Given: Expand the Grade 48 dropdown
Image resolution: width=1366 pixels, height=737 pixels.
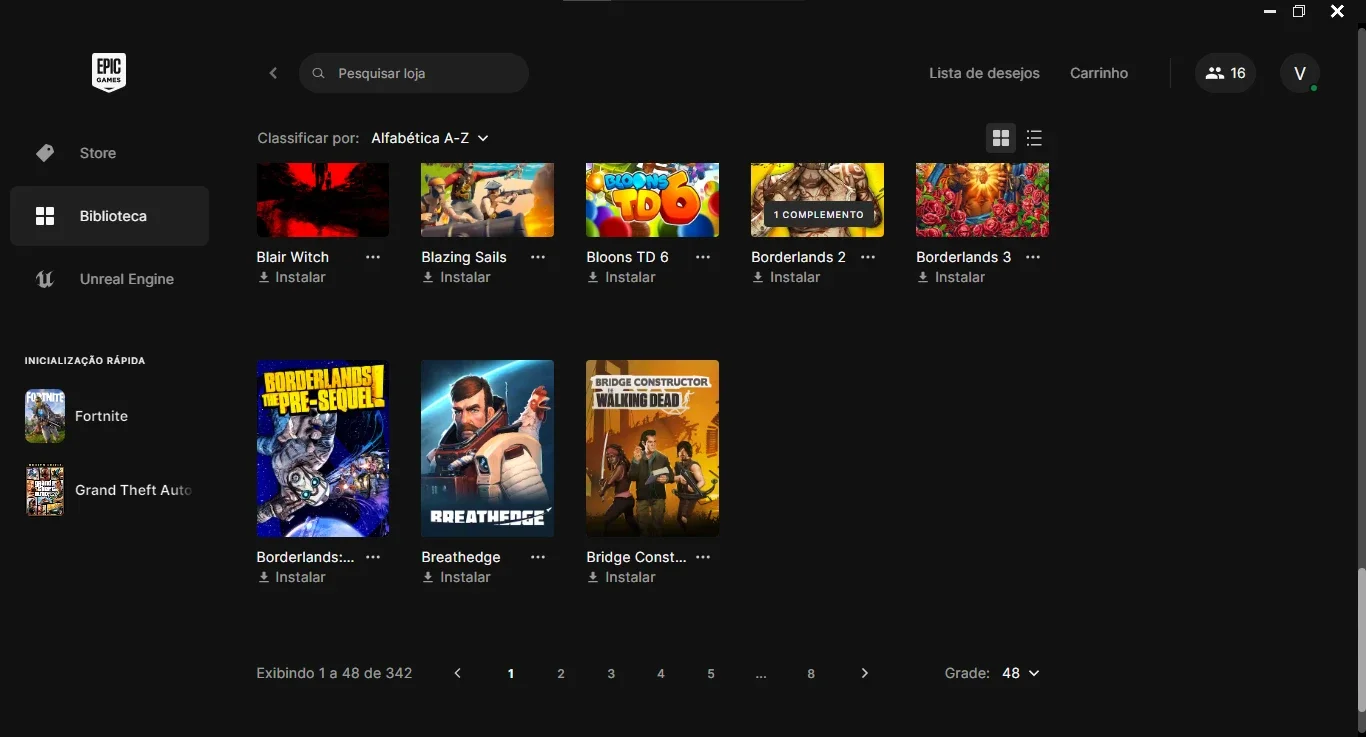Looking at the screenshot, I should tap(1021, 673).
